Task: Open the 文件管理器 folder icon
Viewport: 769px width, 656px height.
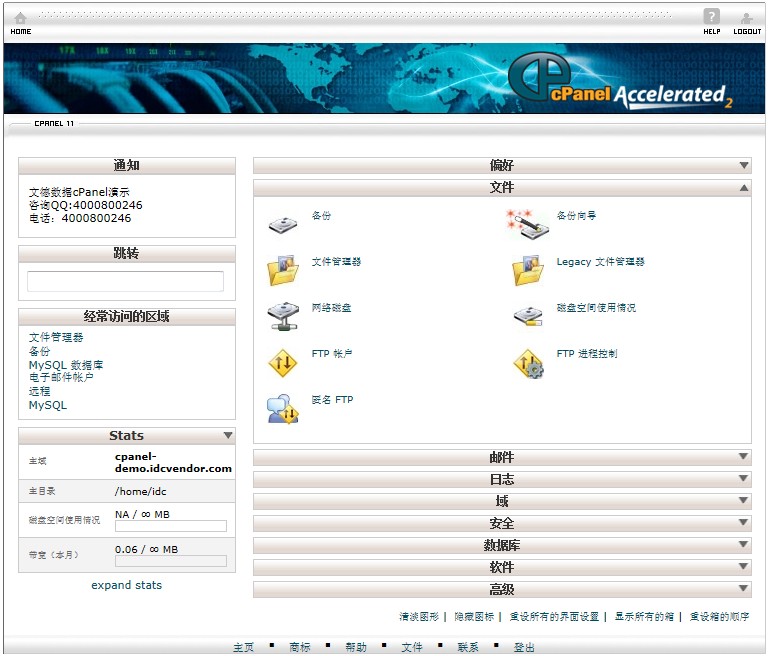Action: (x=283, y=270)
